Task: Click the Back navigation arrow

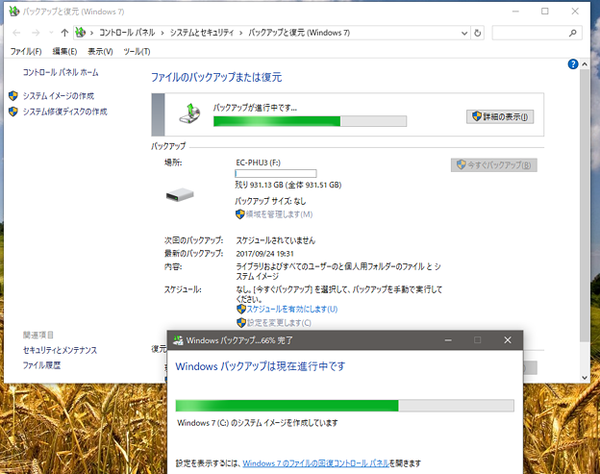Action: [16, 33]
